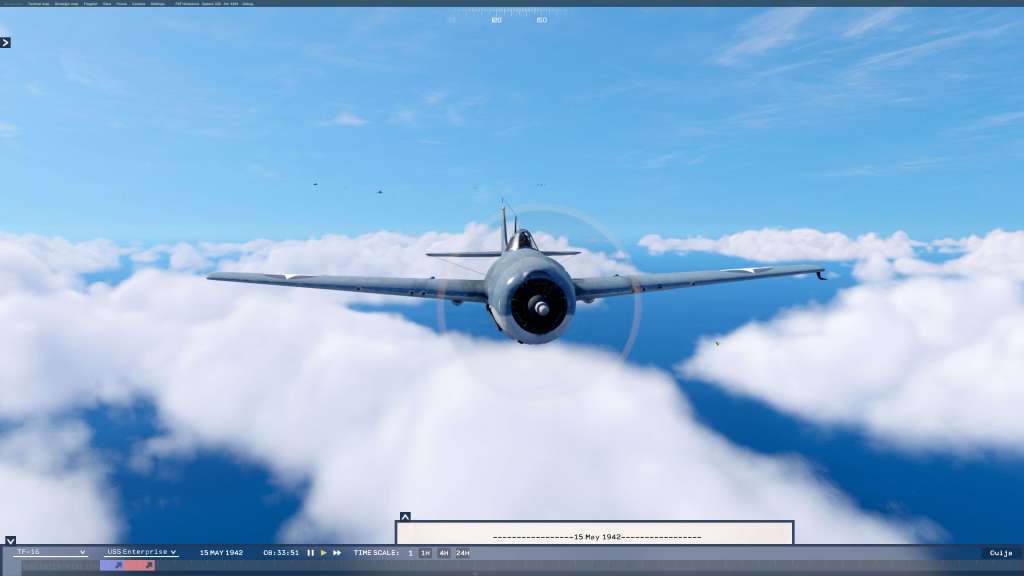
Task: Set time scale to 24H
Action: tap(463, 553)
